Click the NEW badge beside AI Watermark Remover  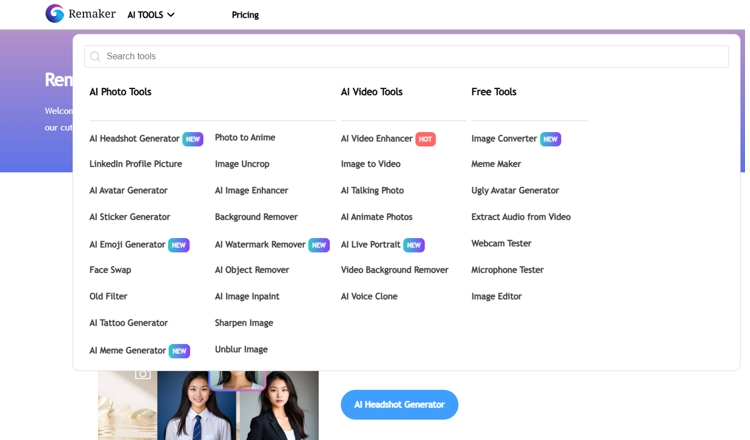pos(319,245)
